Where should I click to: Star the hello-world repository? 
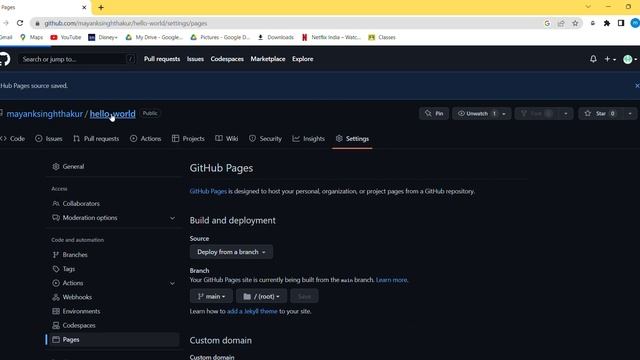[600, 113]
